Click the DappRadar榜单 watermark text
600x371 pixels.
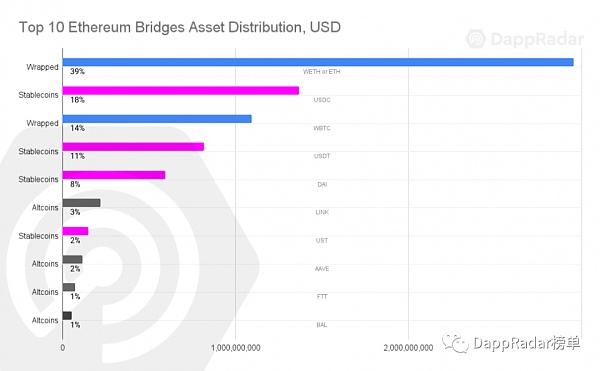click(527, 343)
